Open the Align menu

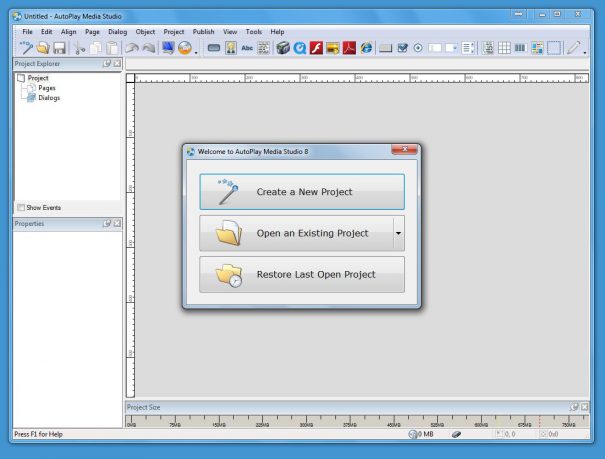point(69,32)
